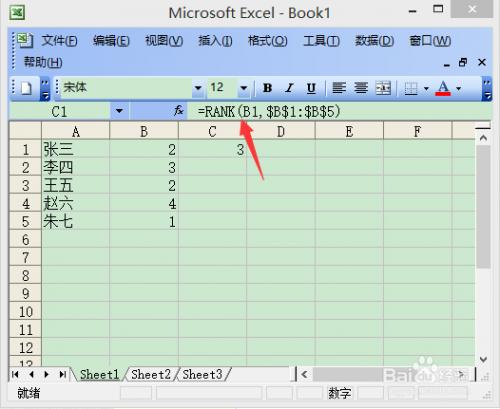Select cell containing 朱七
The image size is (500, 409).
pyautogui.click(x=76, y=221)
